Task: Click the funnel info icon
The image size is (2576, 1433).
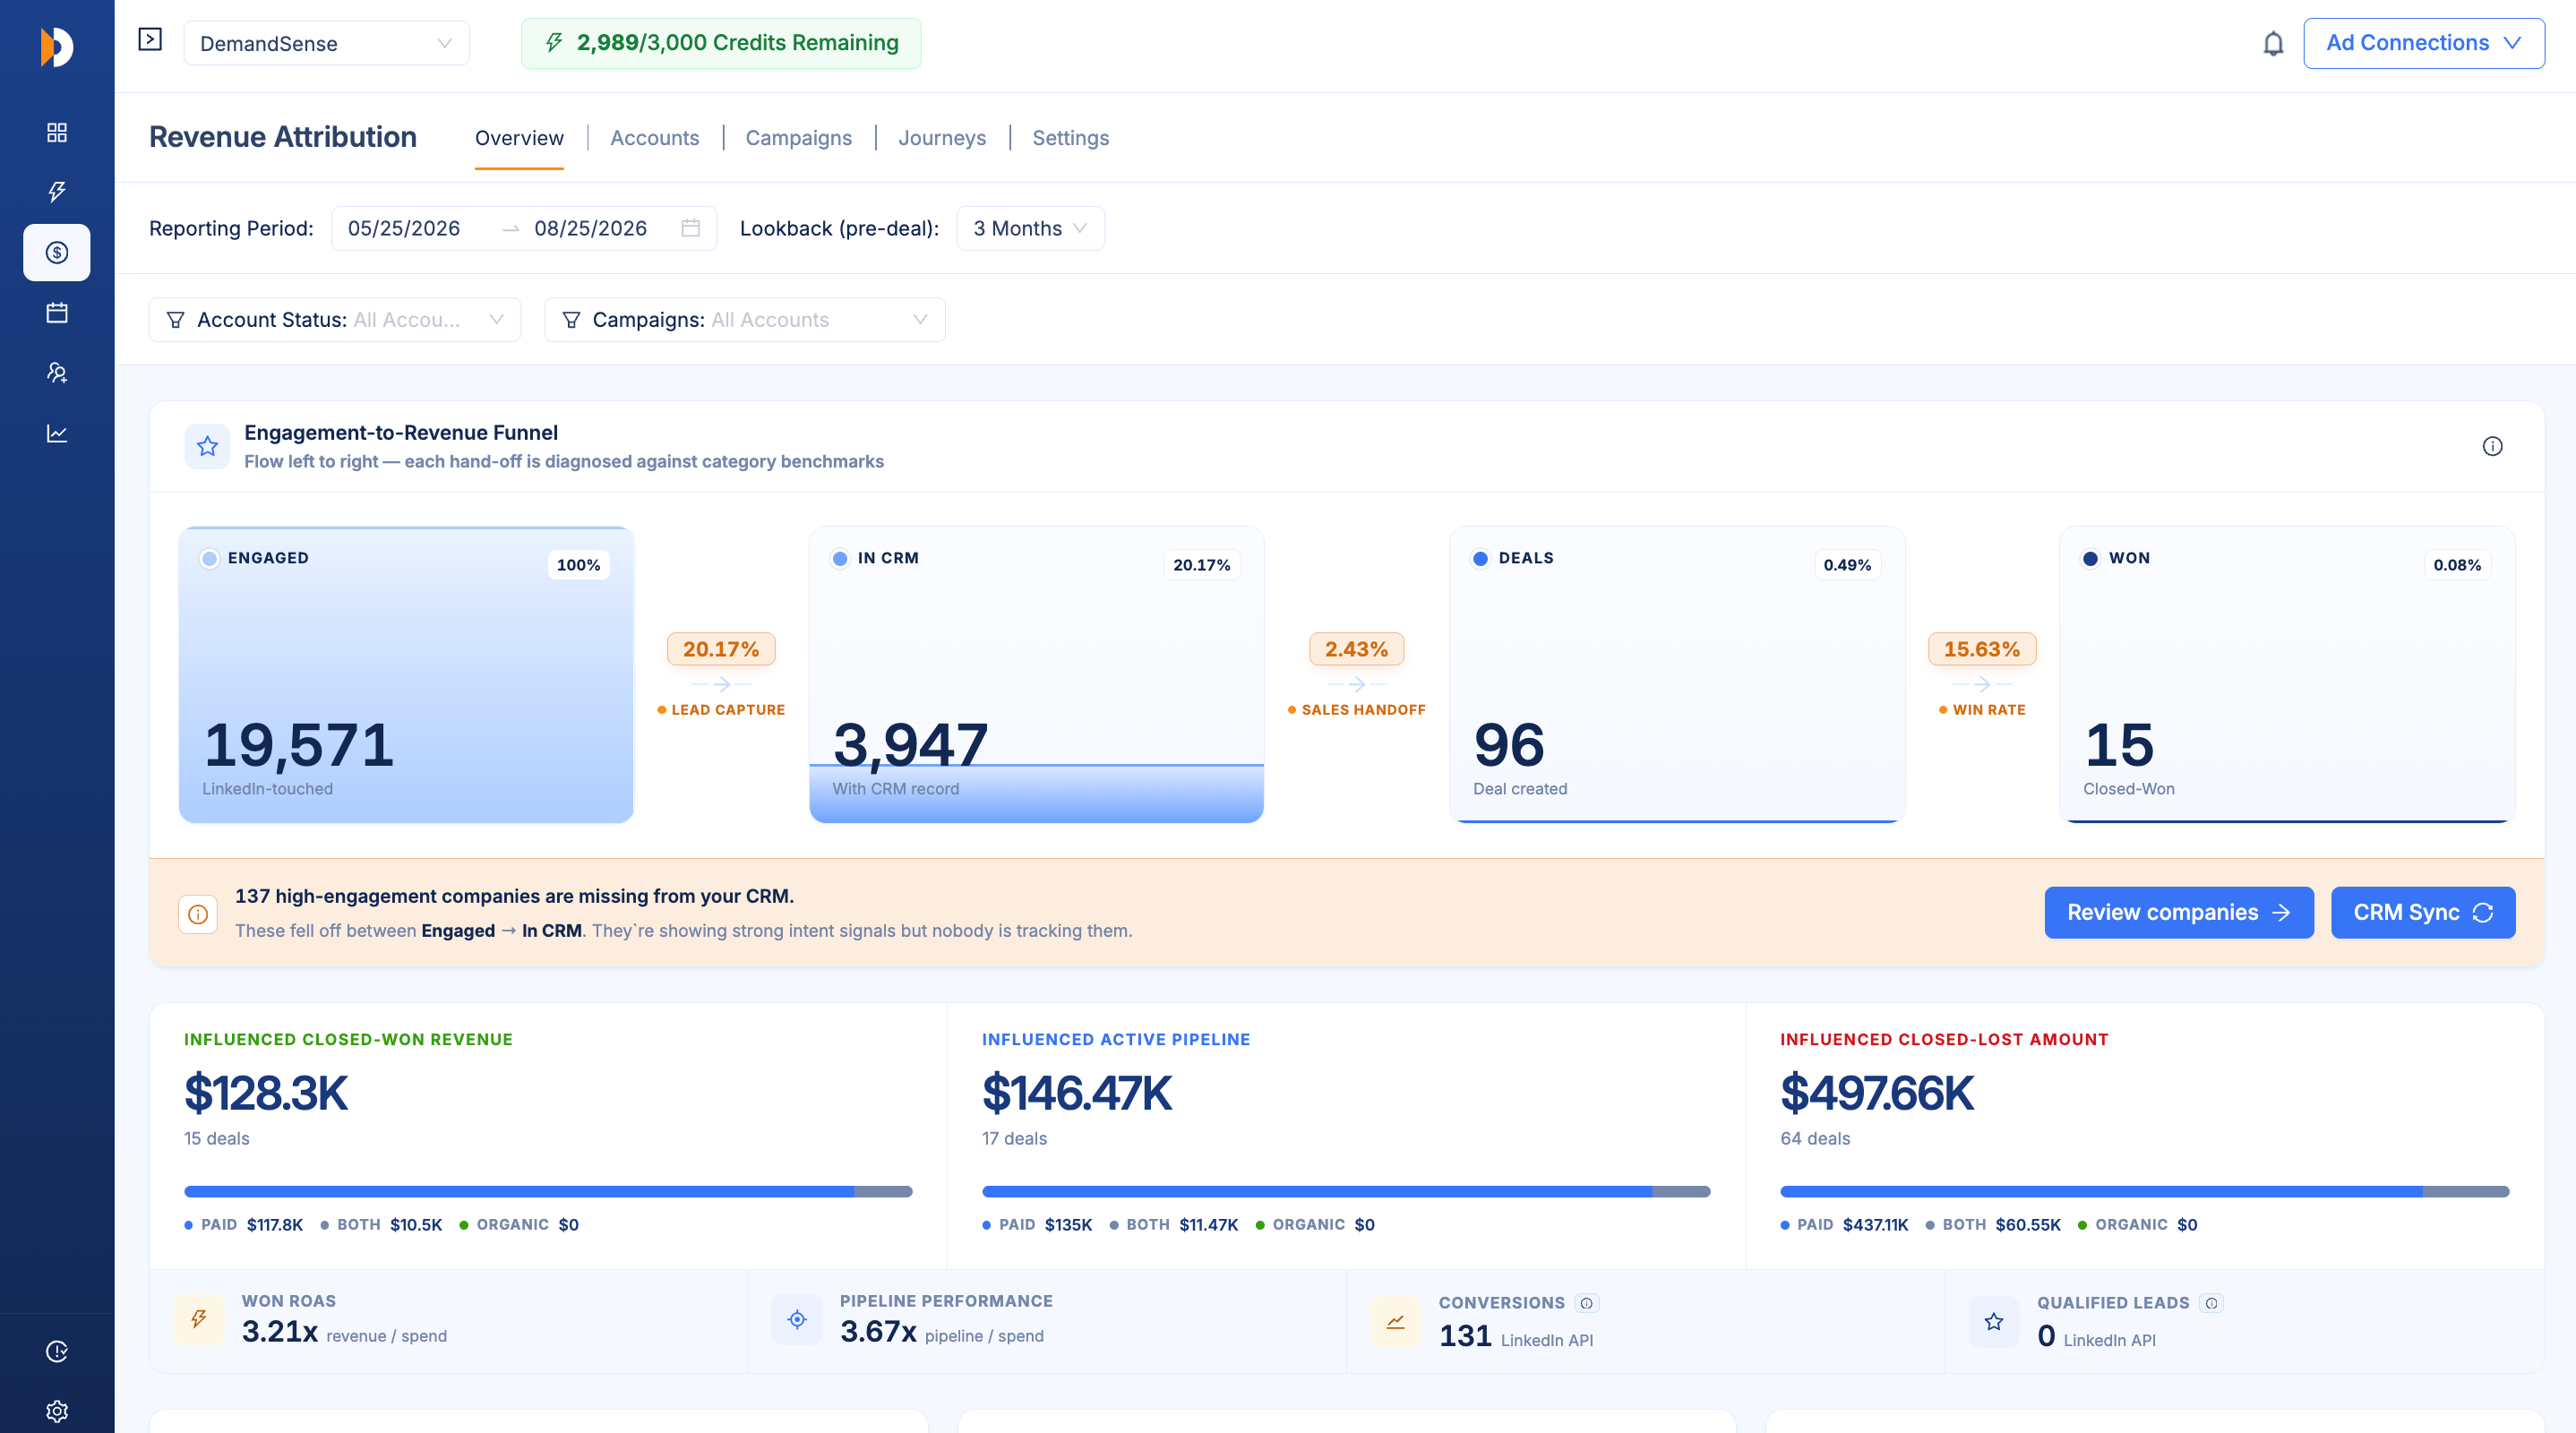Action: click(x=2492, y=446)
